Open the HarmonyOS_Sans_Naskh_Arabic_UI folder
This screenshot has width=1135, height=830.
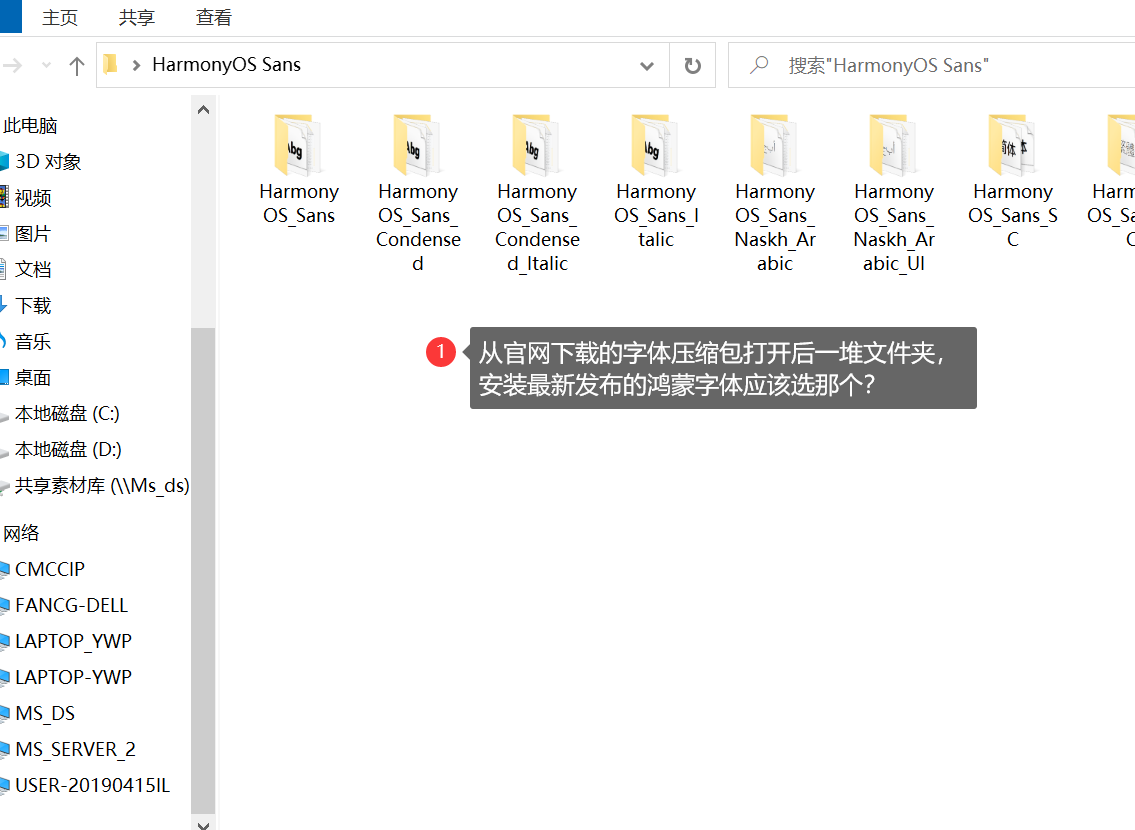(894, 193)
